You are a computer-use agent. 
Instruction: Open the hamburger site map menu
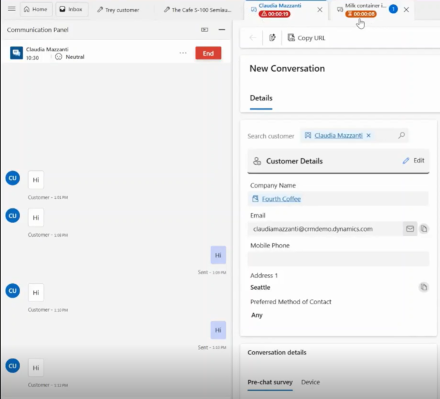pos(12,9)
